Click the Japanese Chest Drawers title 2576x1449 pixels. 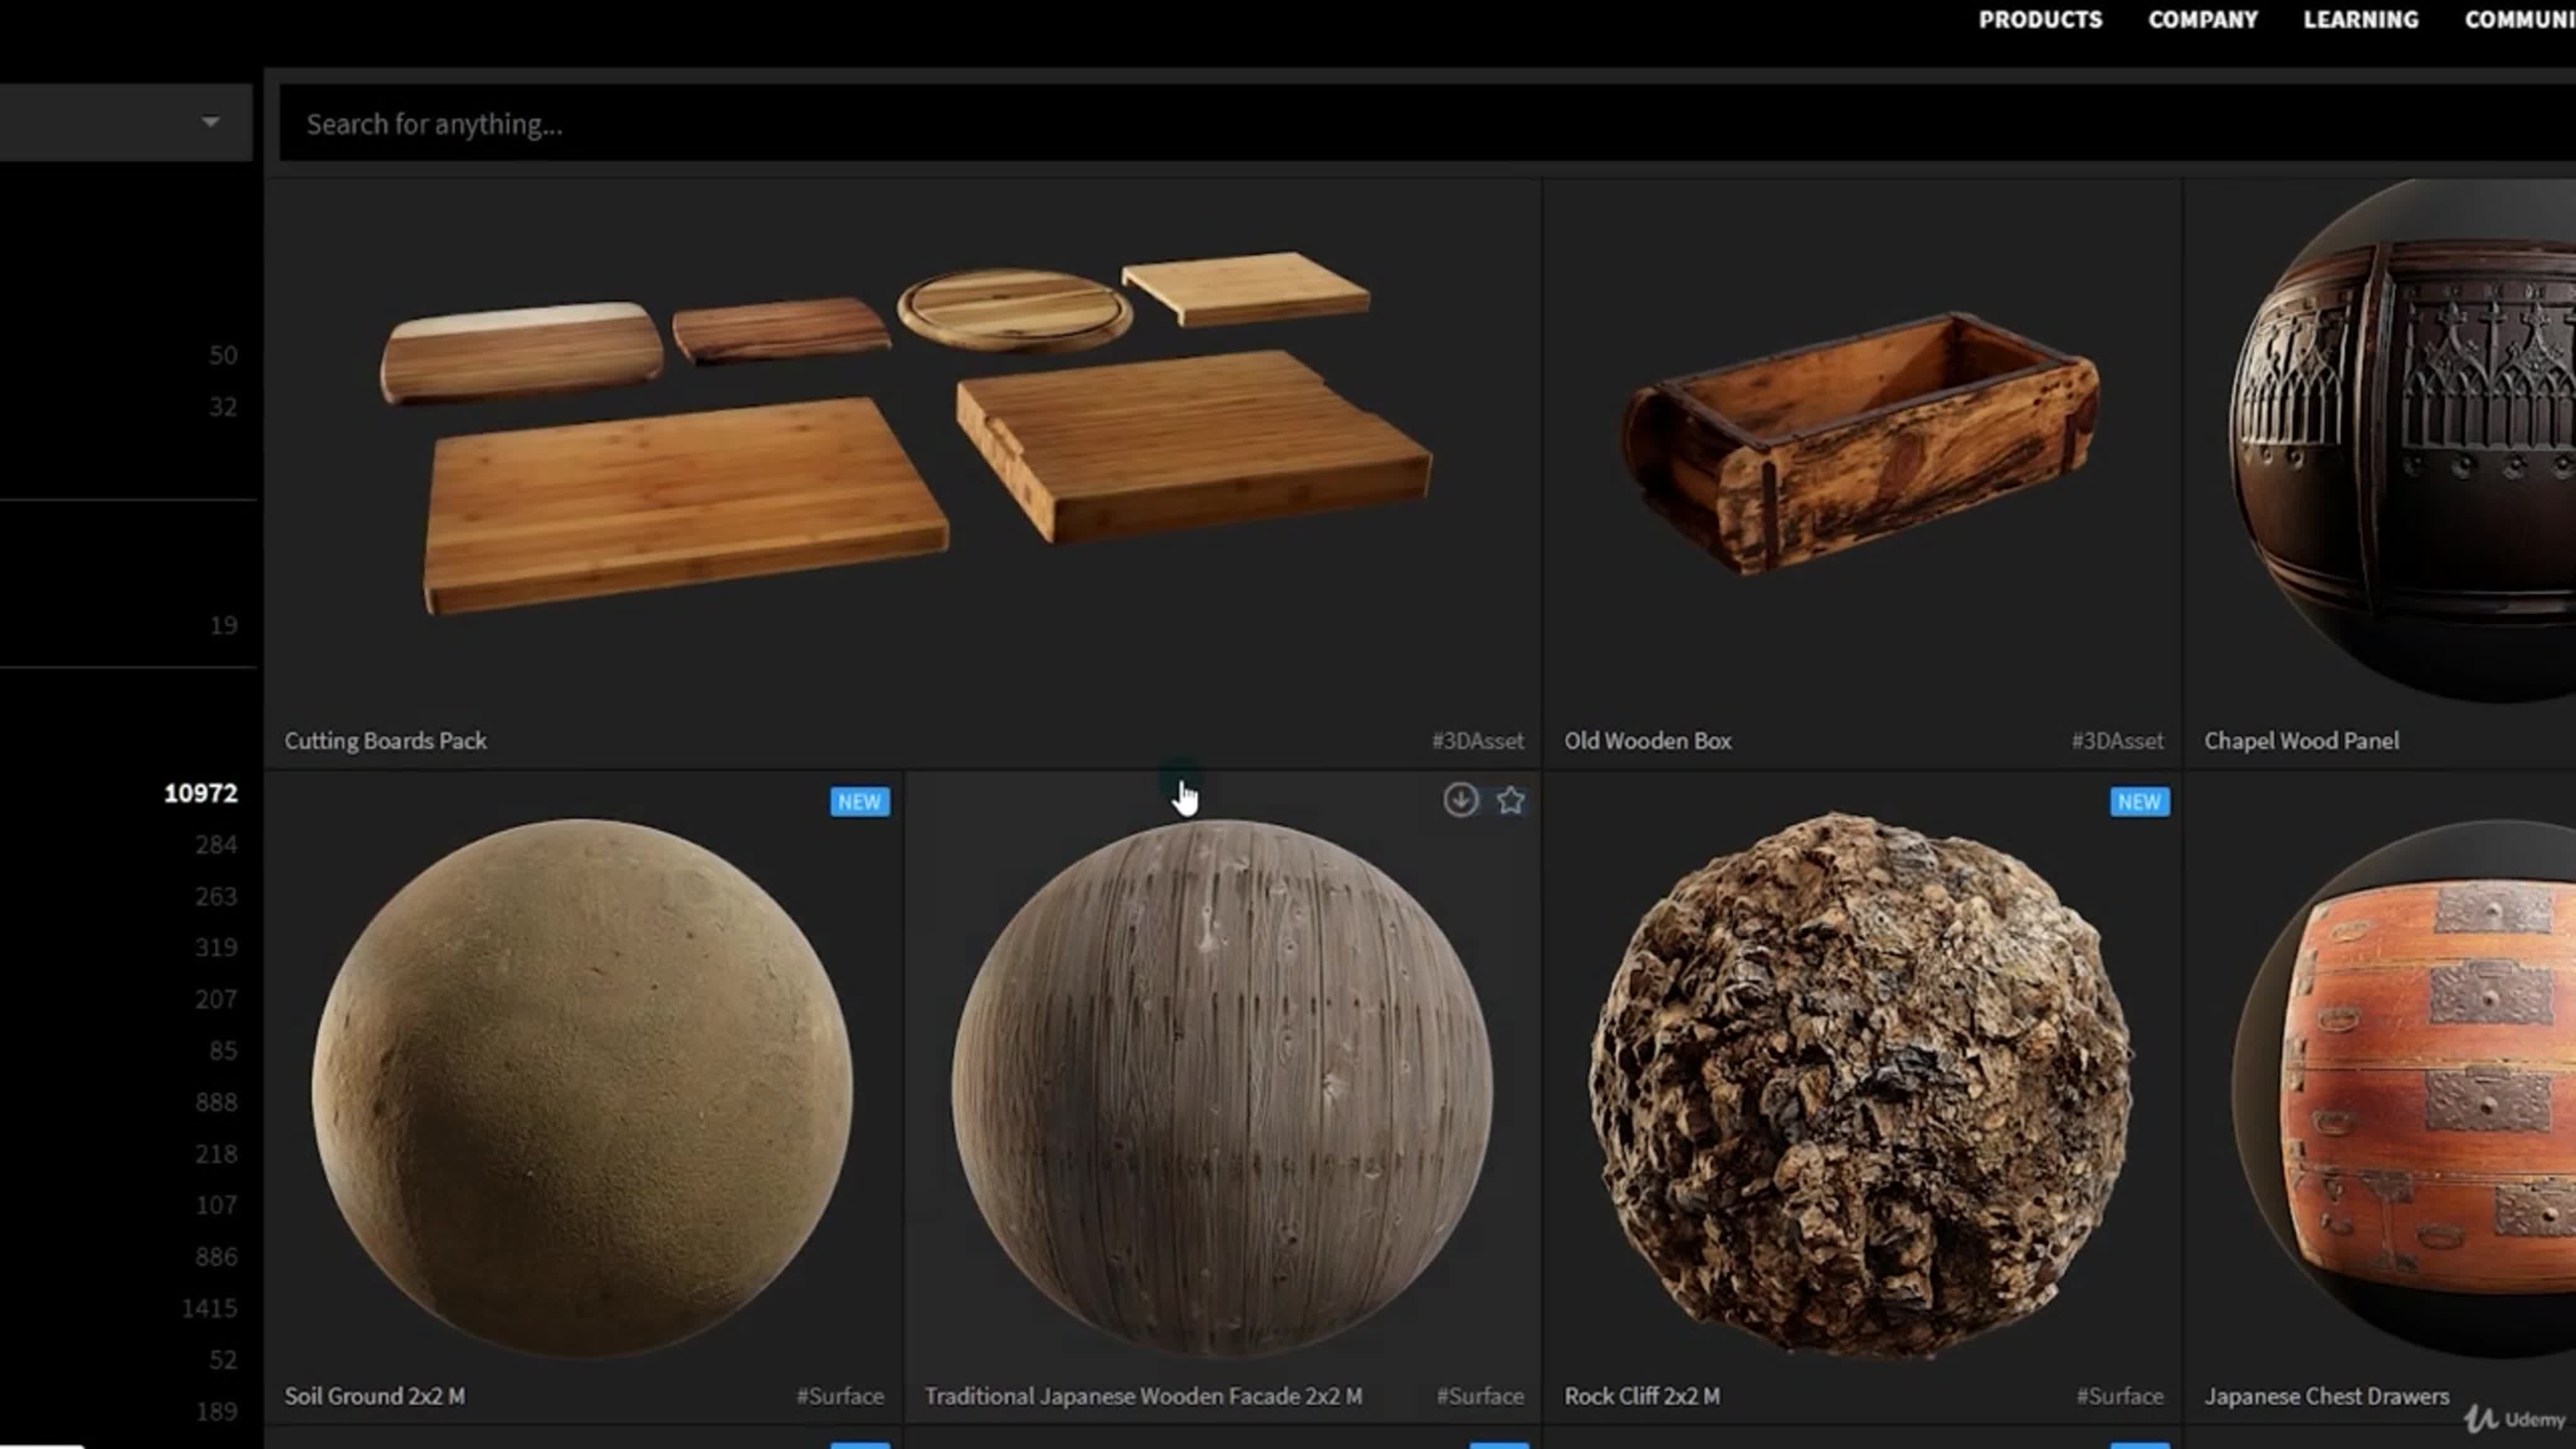tap(2327, 1396)
